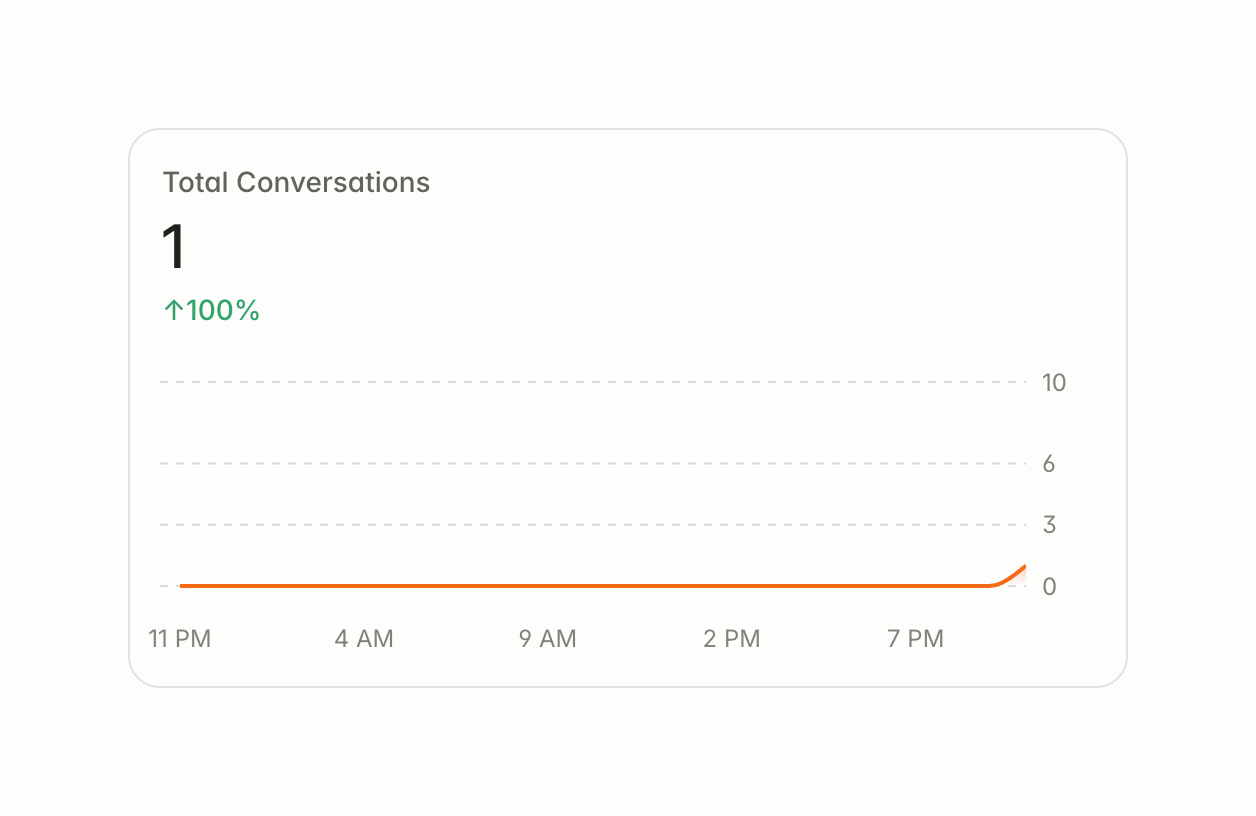Select the 7 PM time label
This screenshot has width=1256, height=816.
916,639
